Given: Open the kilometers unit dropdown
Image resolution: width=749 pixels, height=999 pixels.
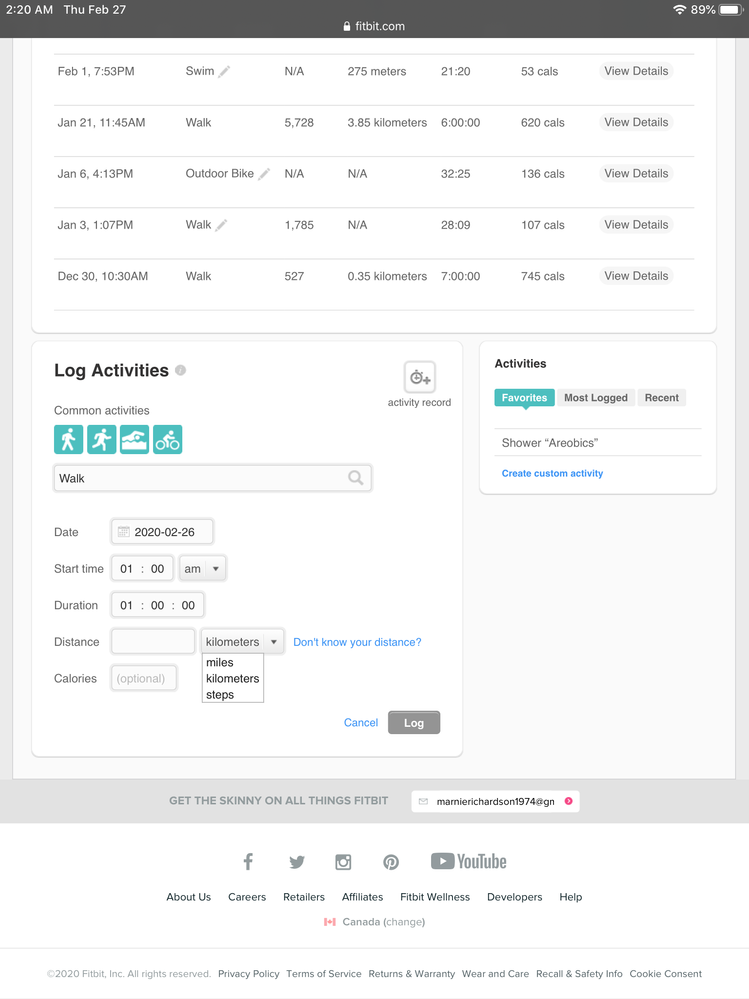Looking at the screenshot, I should (242, 642).
